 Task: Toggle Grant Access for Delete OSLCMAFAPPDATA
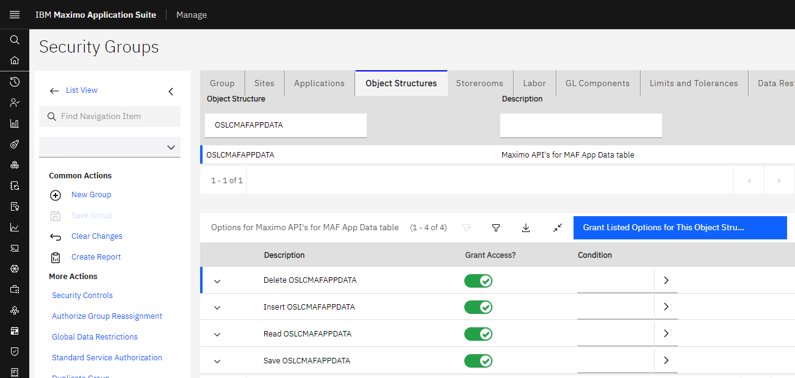[x=478, y=281]
